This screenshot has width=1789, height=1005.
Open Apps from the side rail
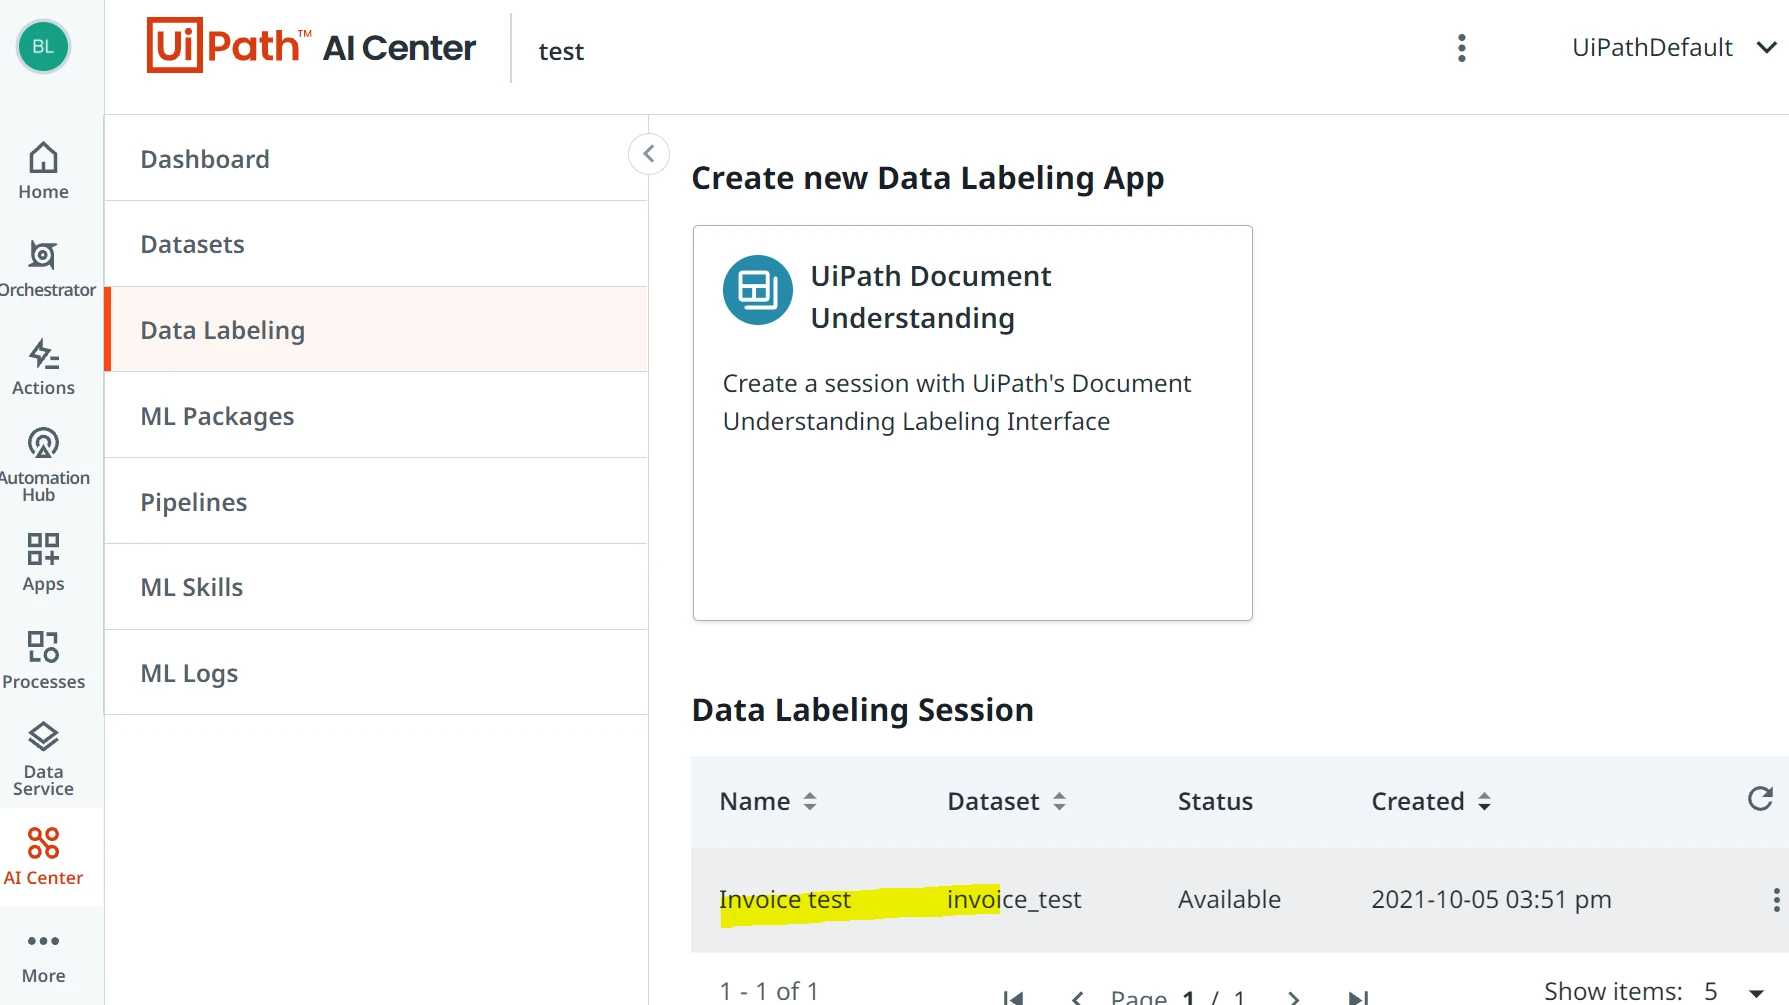point(43,563)
